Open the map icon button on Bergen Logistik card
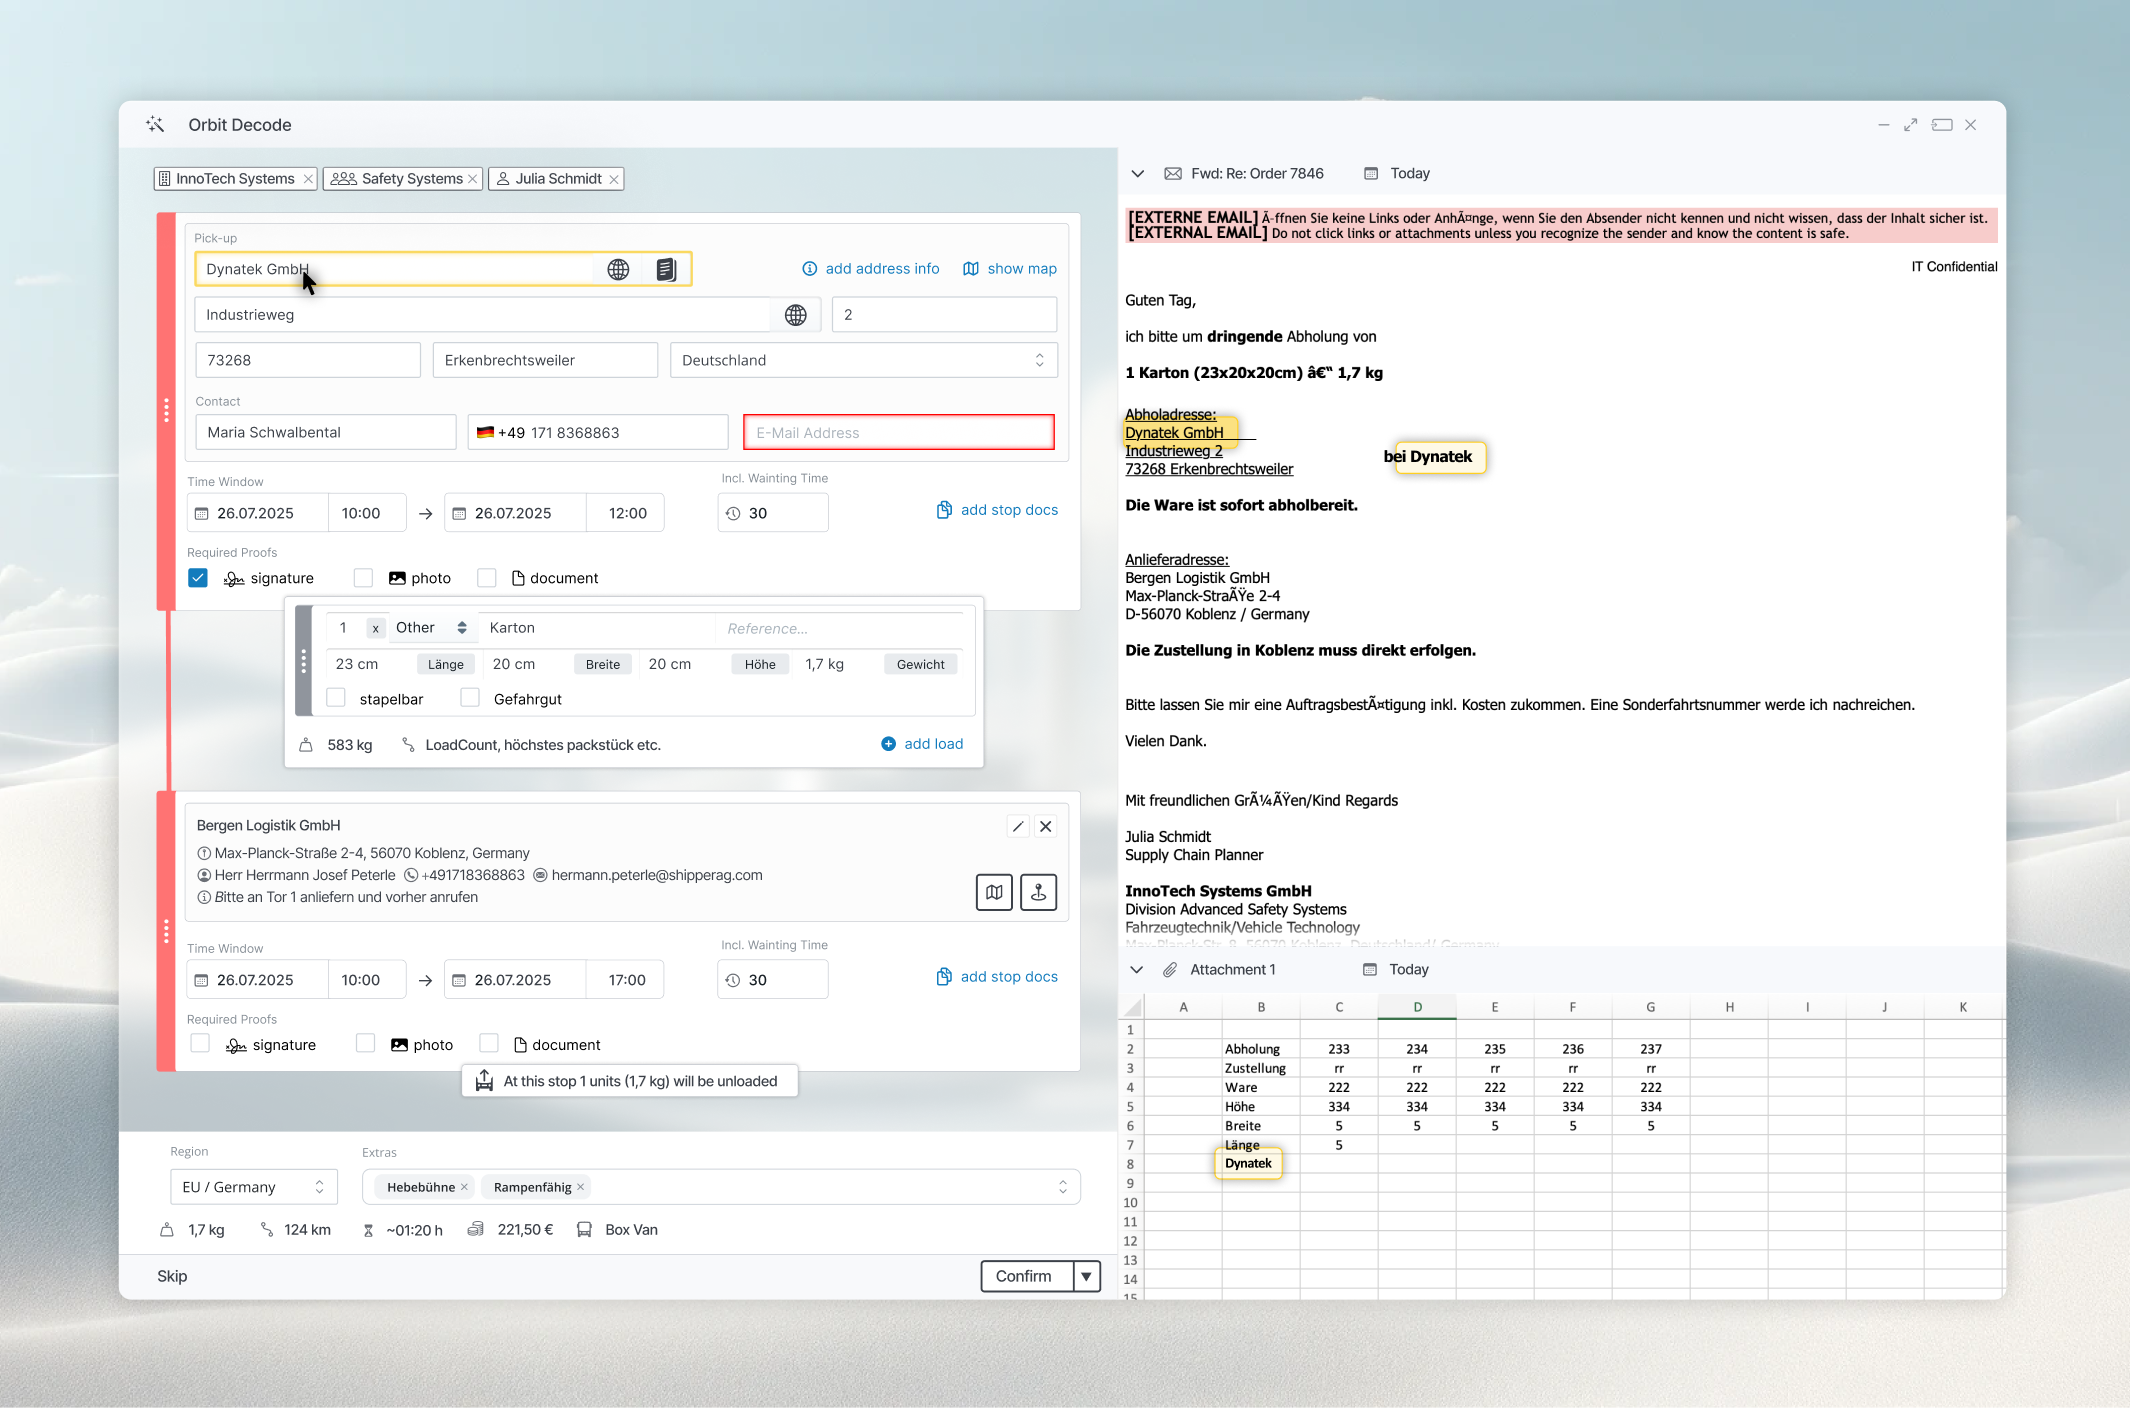Viewport: 2130px width, 1408px height. [994, 892]
